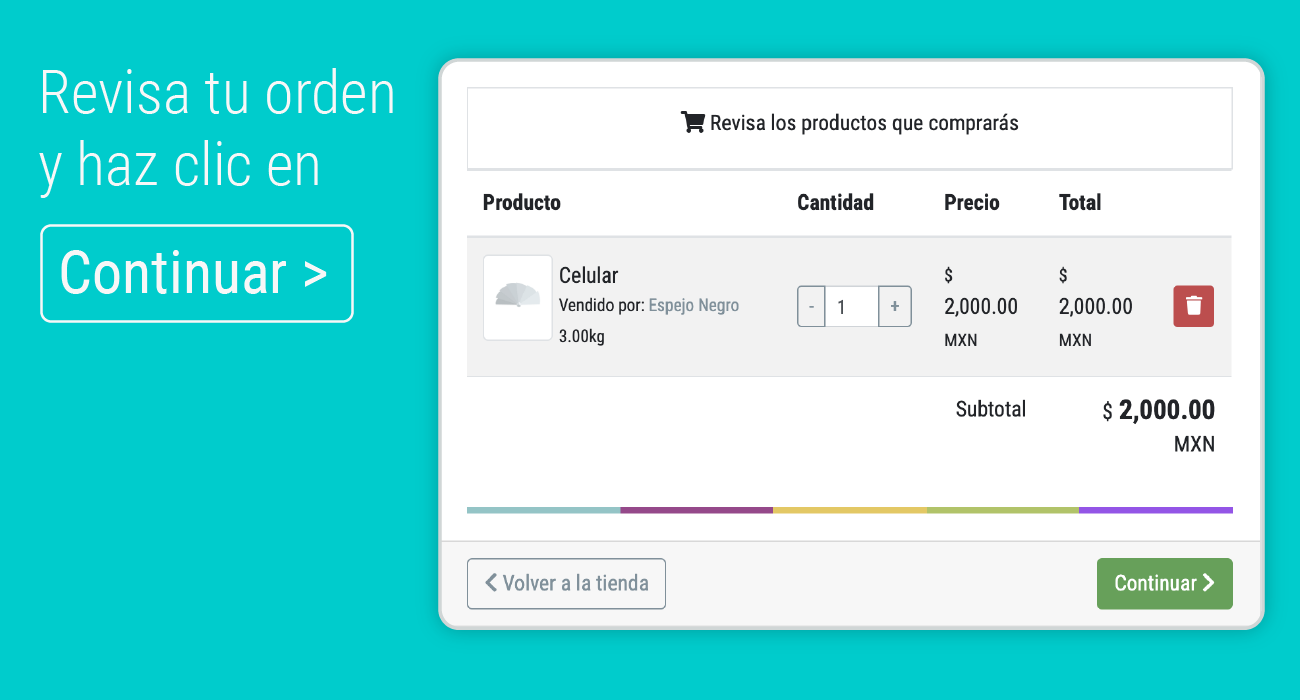Click the large outlined Continuar > label
The image size is (1300, 700).
point(197,273)
